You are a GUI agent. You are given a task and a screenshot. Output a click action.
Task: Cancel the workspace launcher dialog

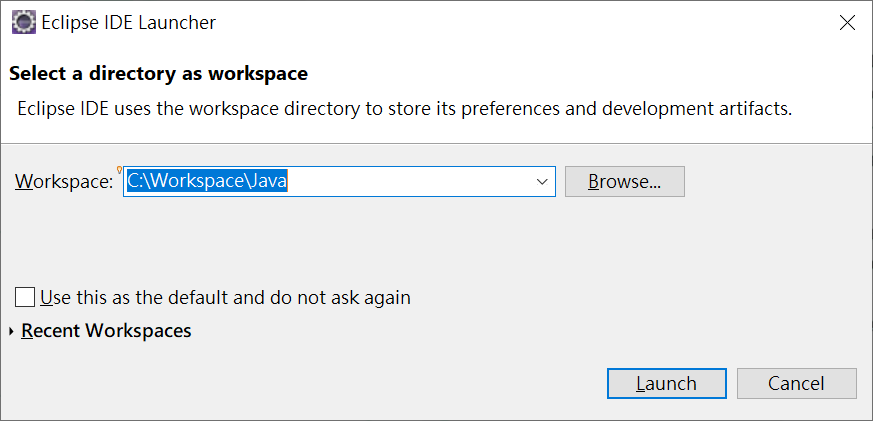pyautogui.click(x=796, y=383)
